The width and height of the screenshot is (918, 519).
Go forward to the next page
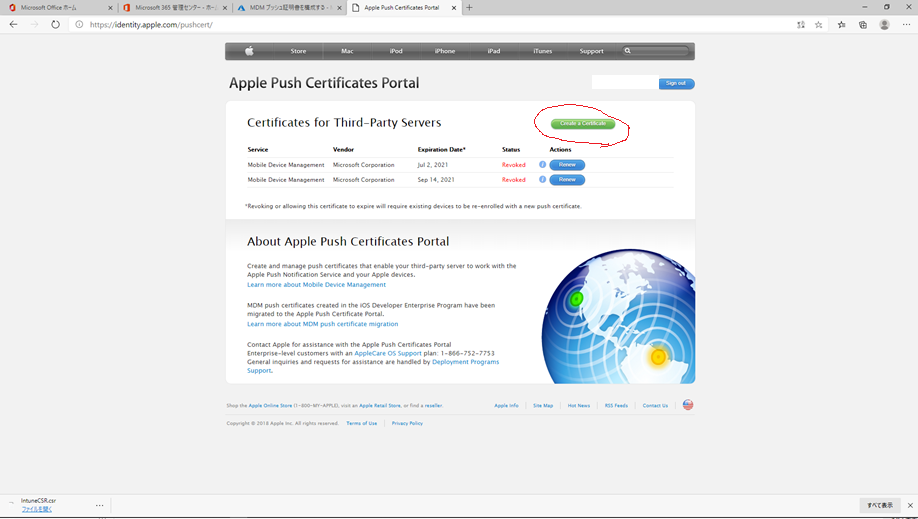pyautogui.click(x=35, y=25)
